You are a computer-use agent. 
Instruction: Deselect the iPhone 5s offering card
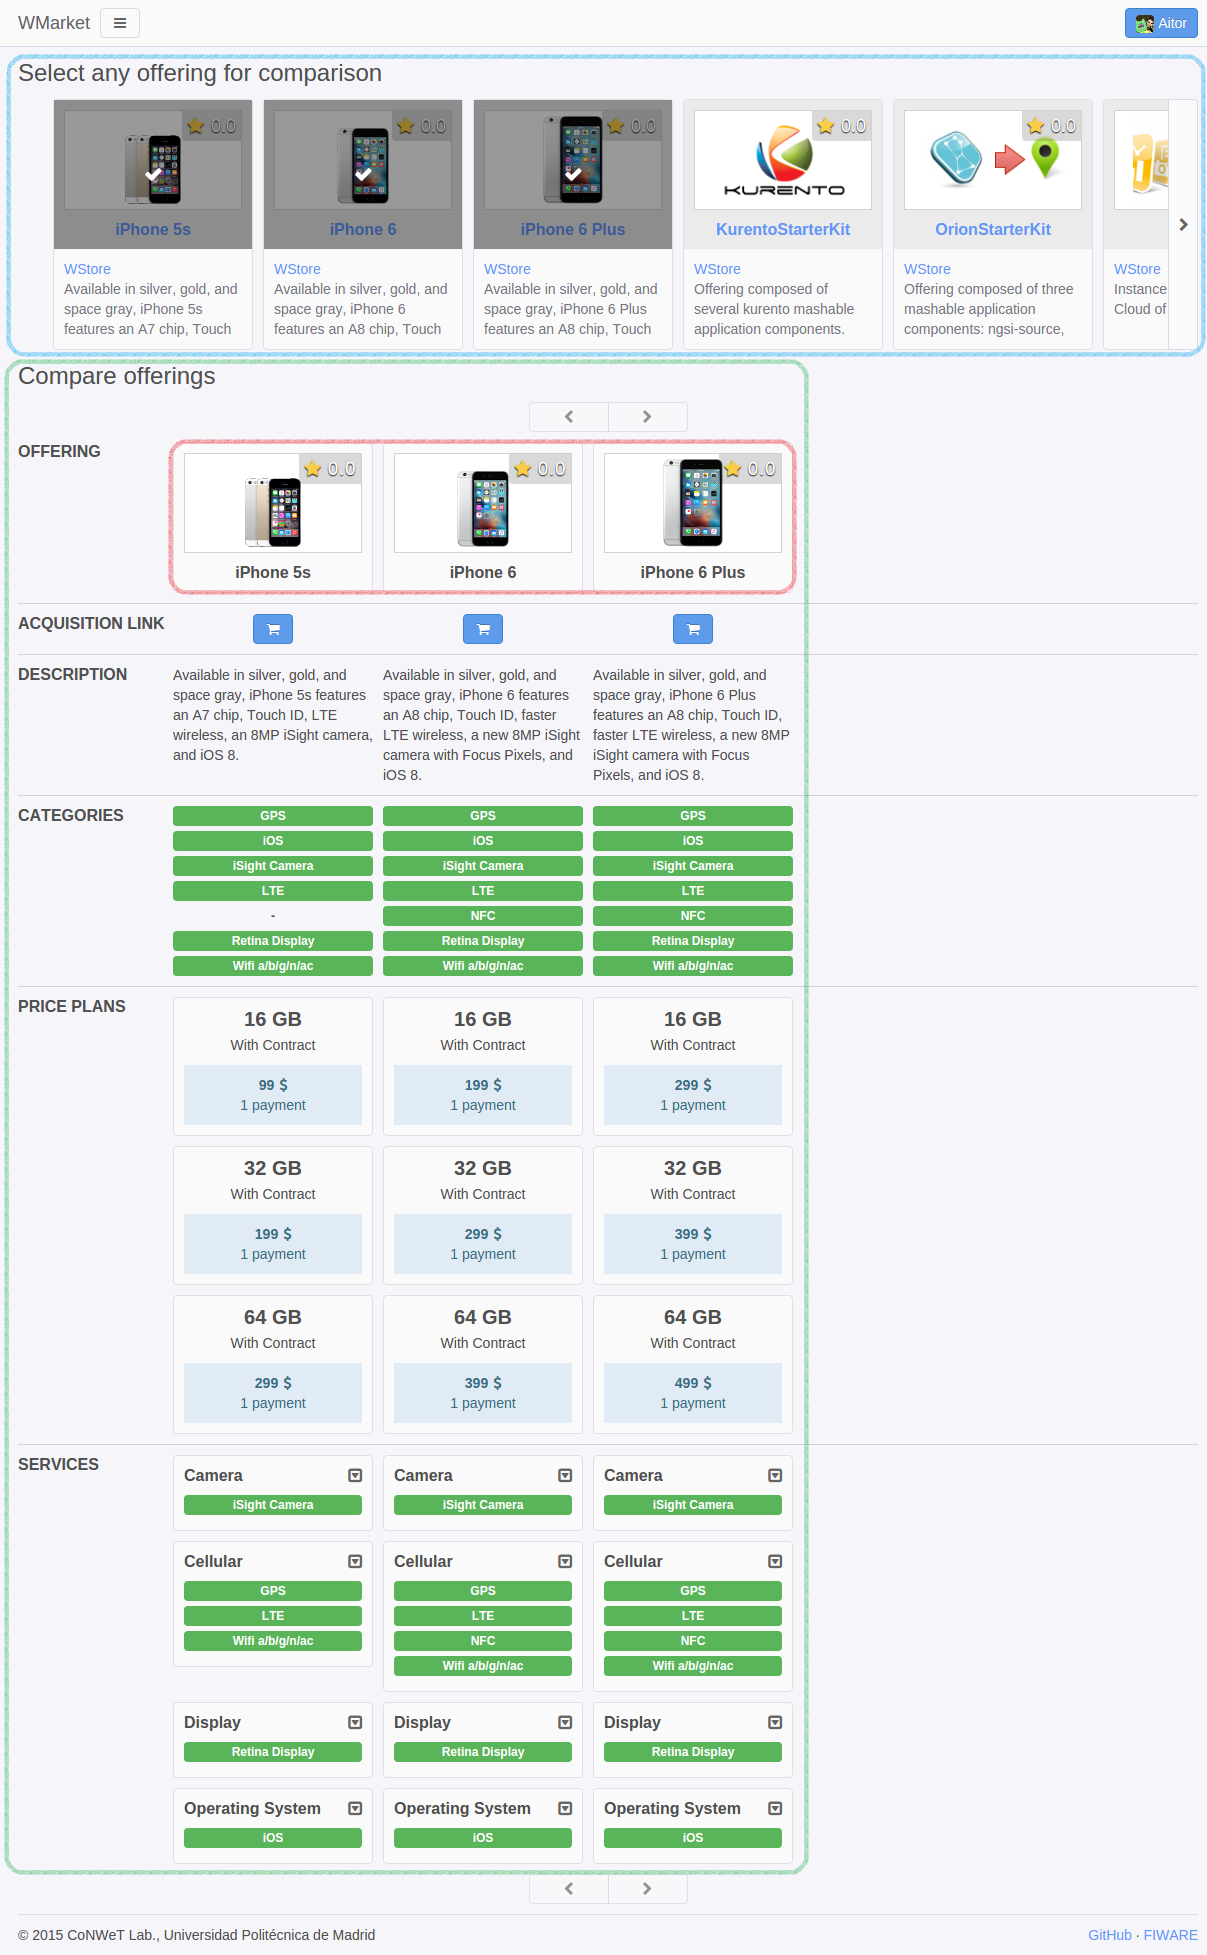click(x=153, y=174)
